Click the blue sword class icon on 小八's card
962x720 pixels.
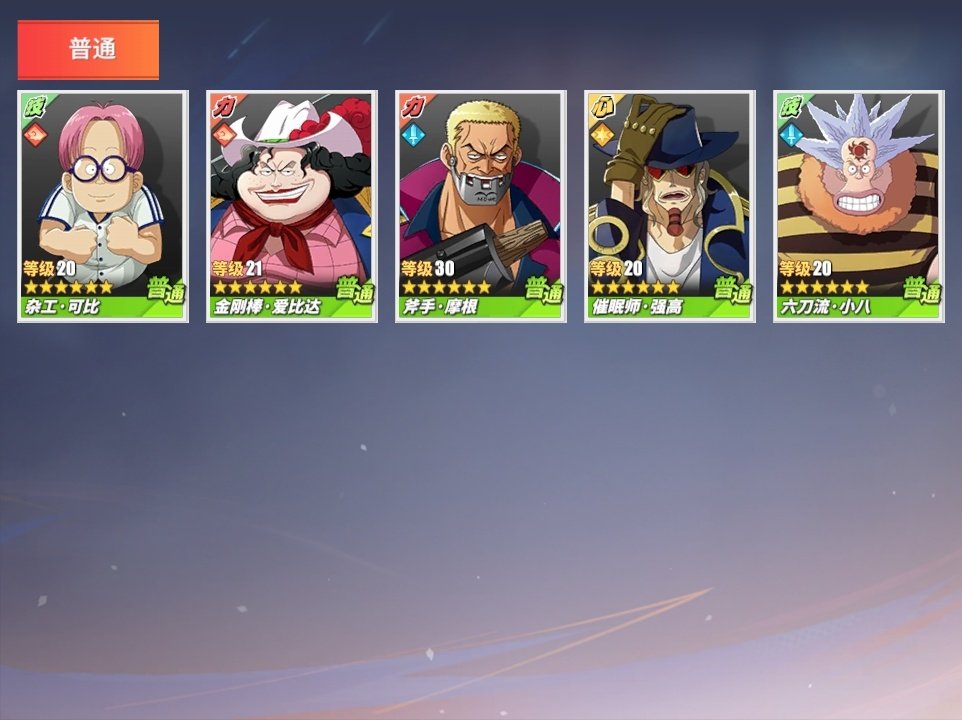pyautogui.click(x=791, y=134)
